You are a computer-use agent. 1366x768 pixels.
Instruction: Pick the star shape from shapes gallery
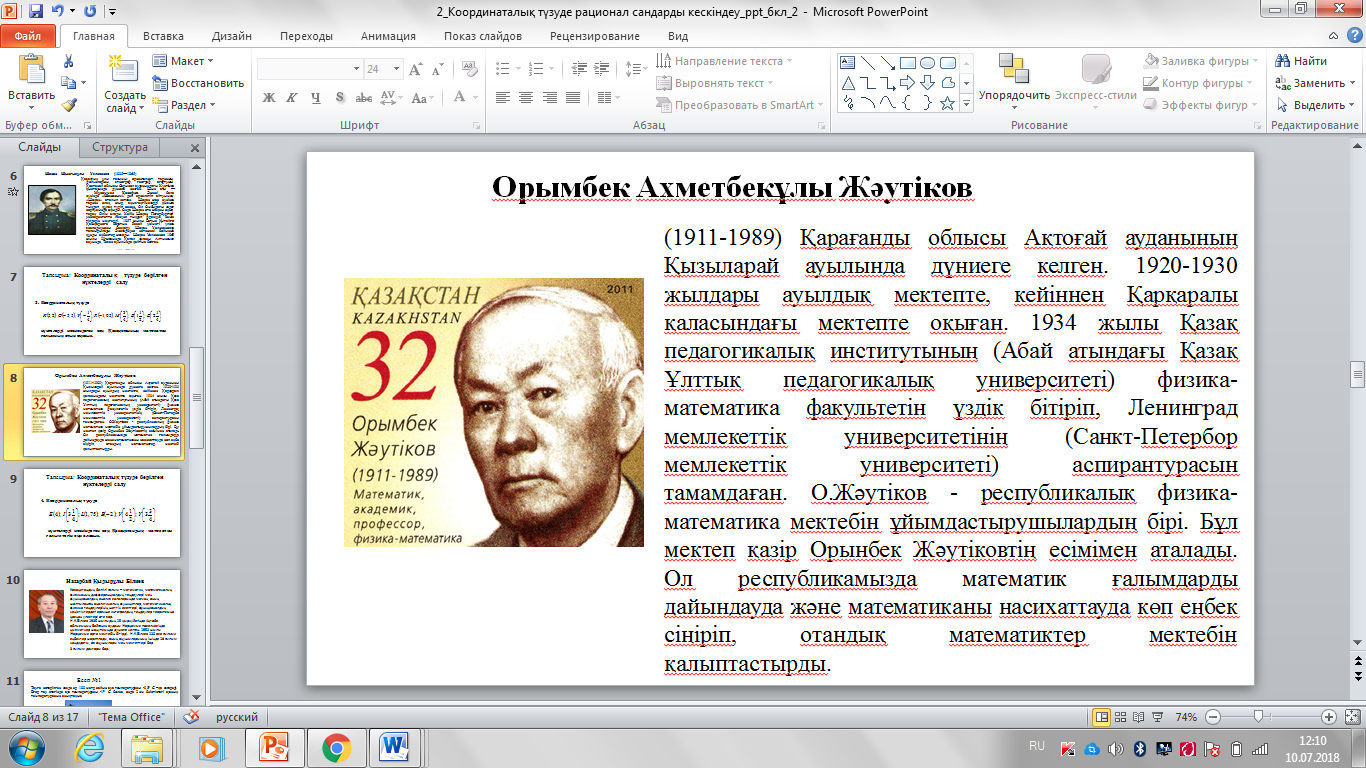tap(947, 101)
